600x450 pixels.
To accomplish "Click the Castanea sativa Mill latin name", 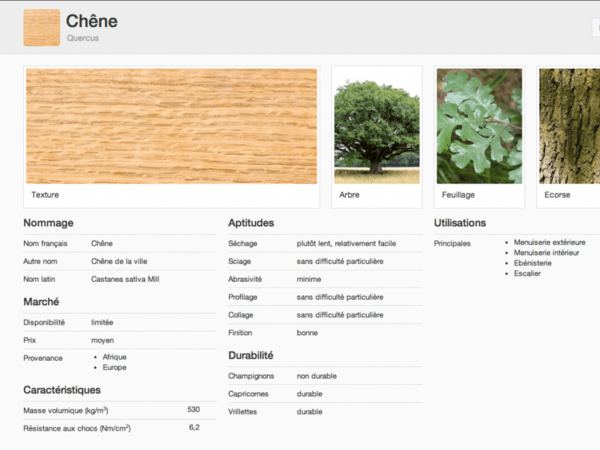I will coord(125,279).
